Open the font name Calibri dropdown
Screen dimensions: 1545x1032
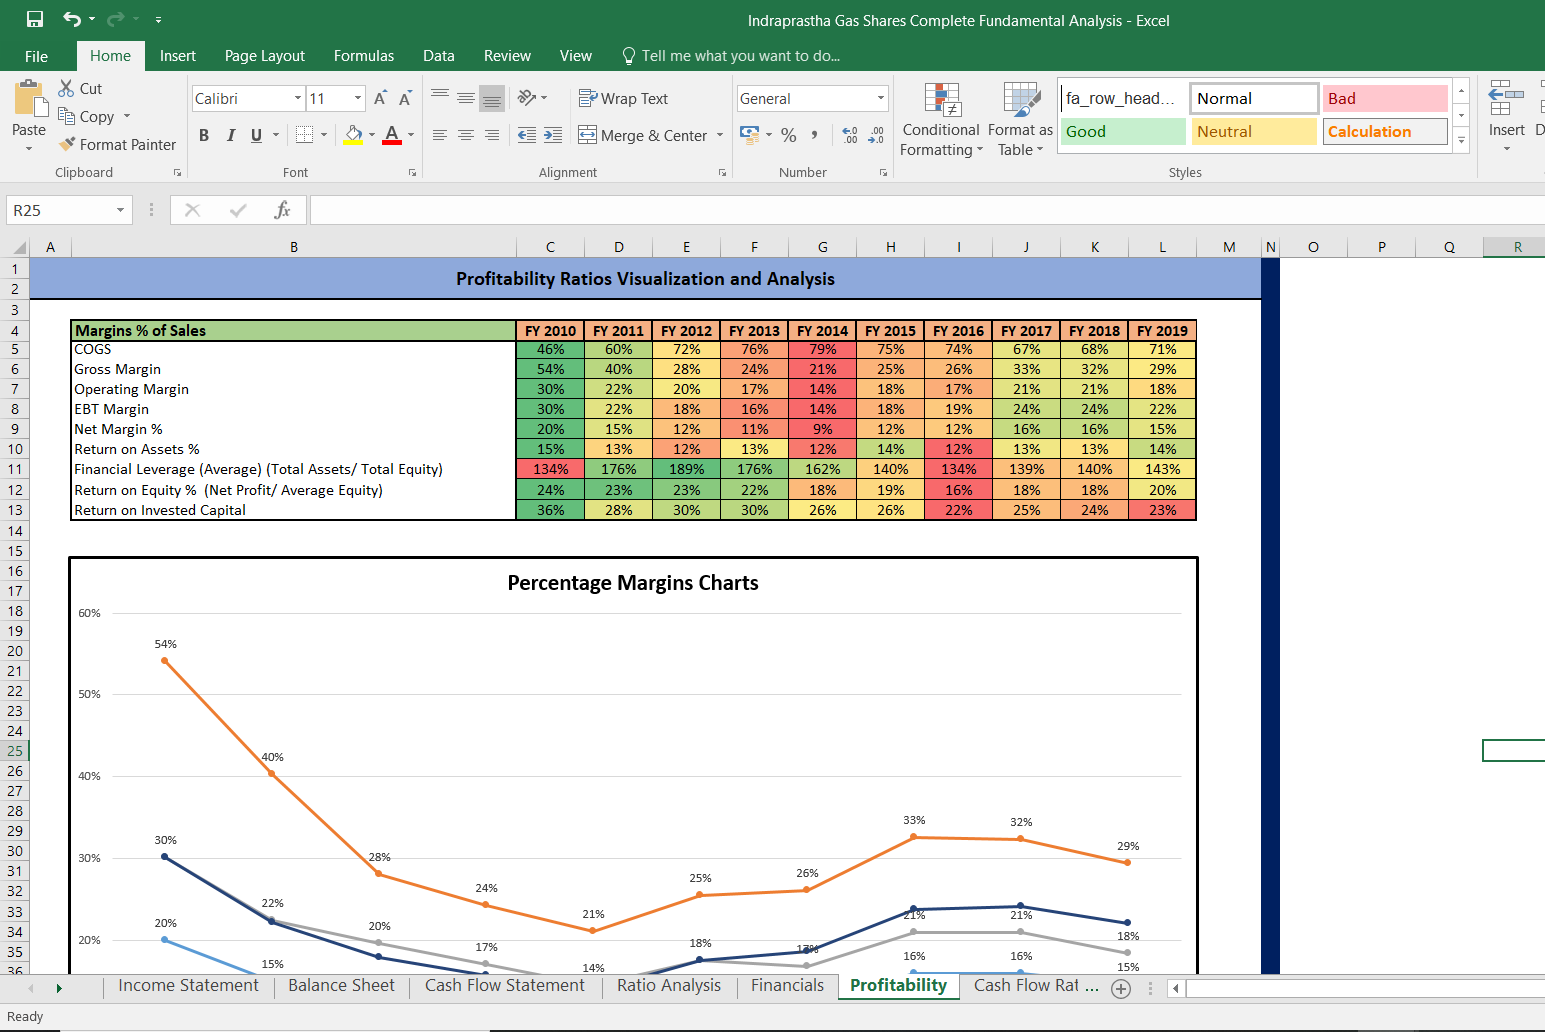[298, 98]
